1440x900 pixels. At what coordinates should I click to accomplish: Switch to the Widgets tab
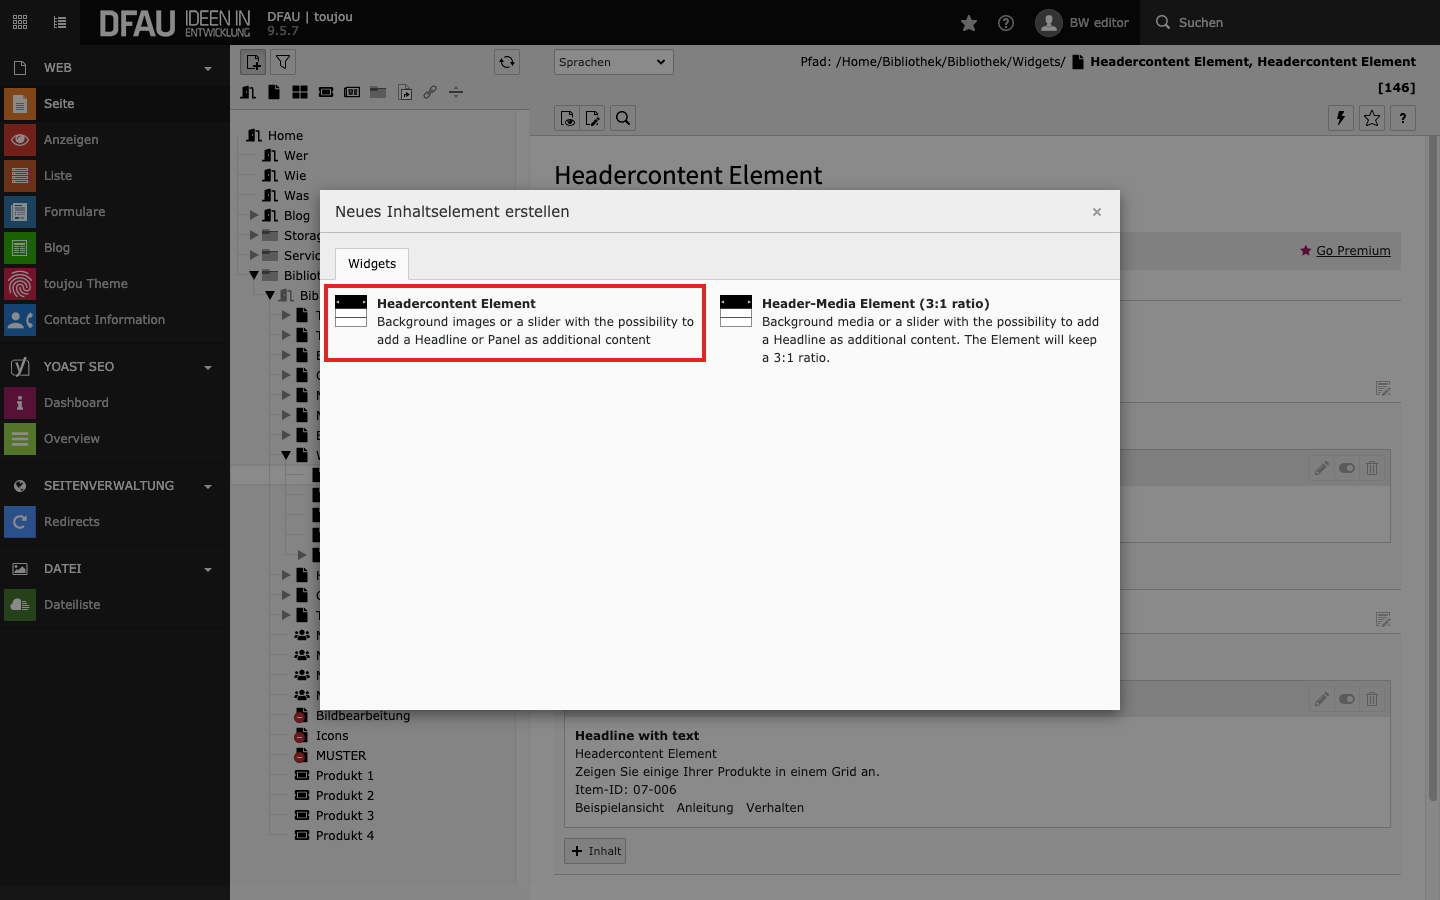[372, 264]
